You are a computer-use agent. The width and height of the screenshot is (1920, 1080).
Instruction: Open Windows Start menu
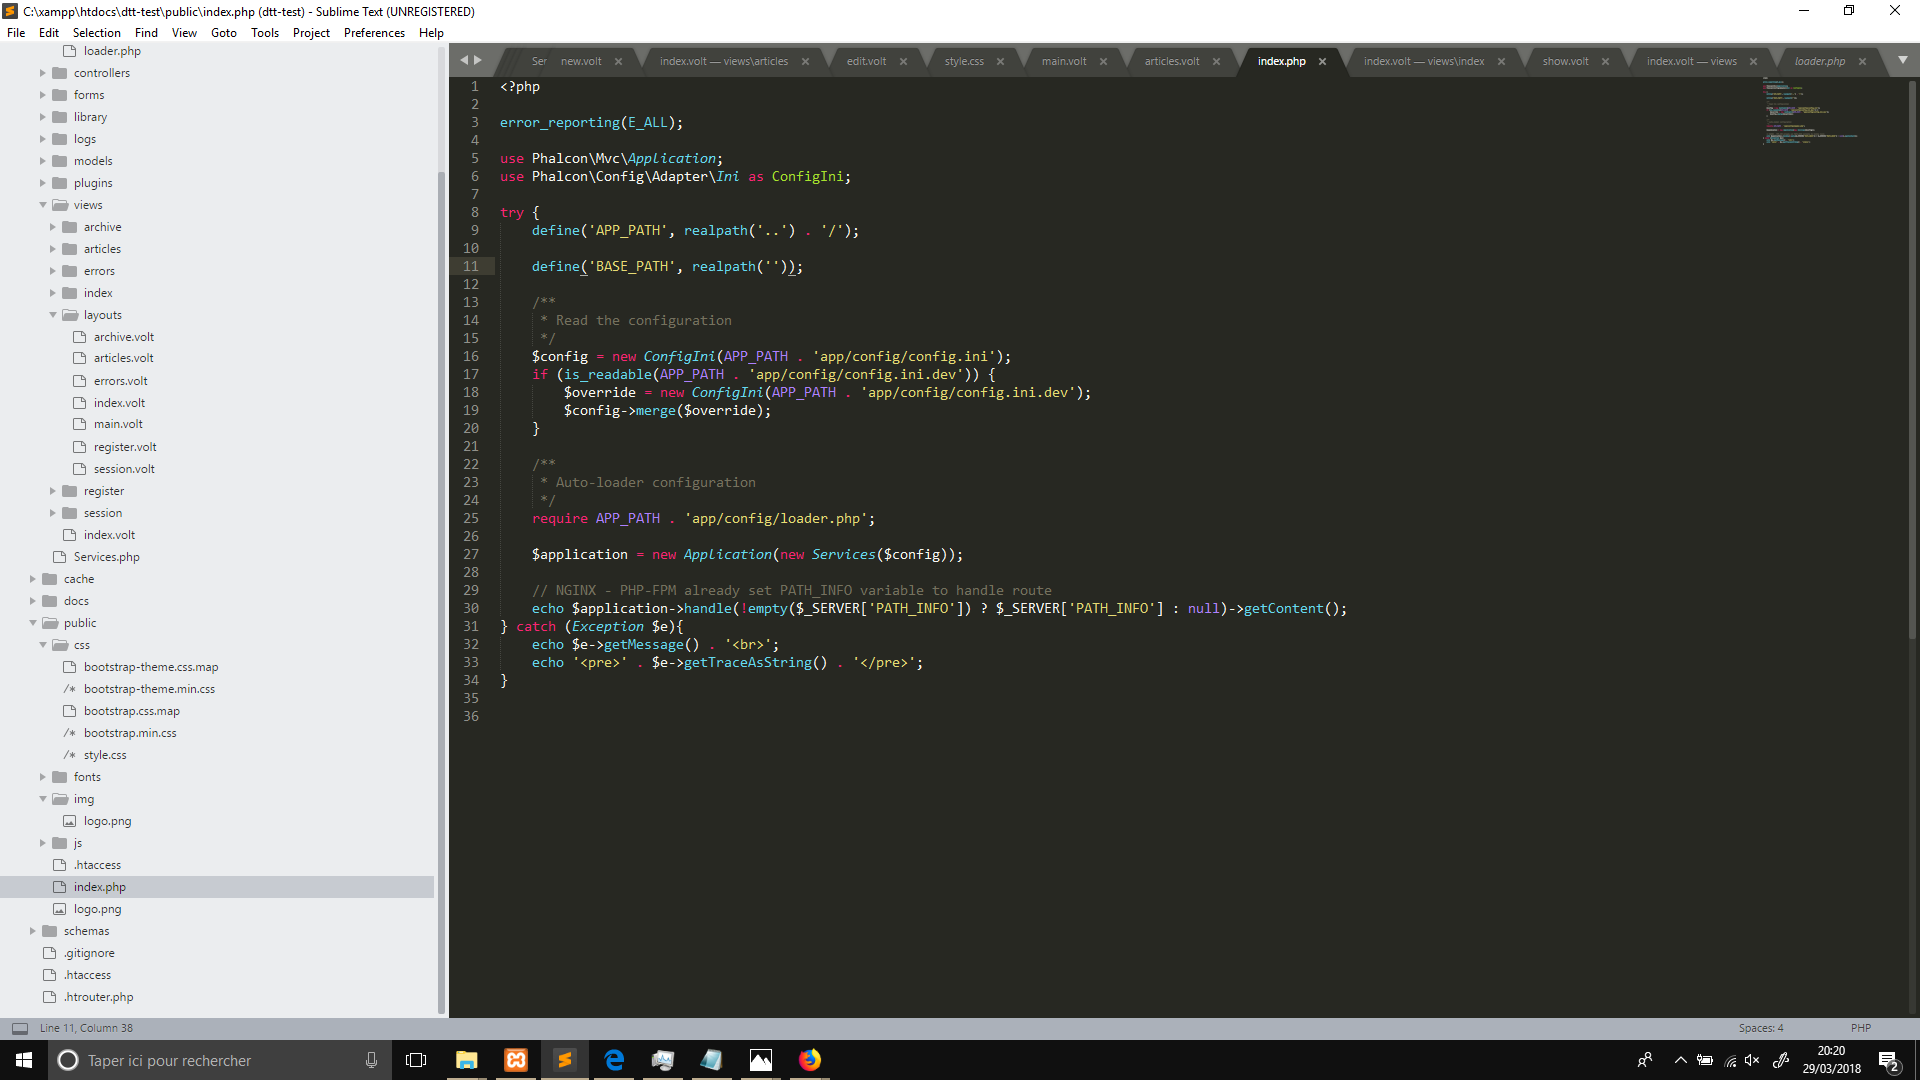point(24,1060)
